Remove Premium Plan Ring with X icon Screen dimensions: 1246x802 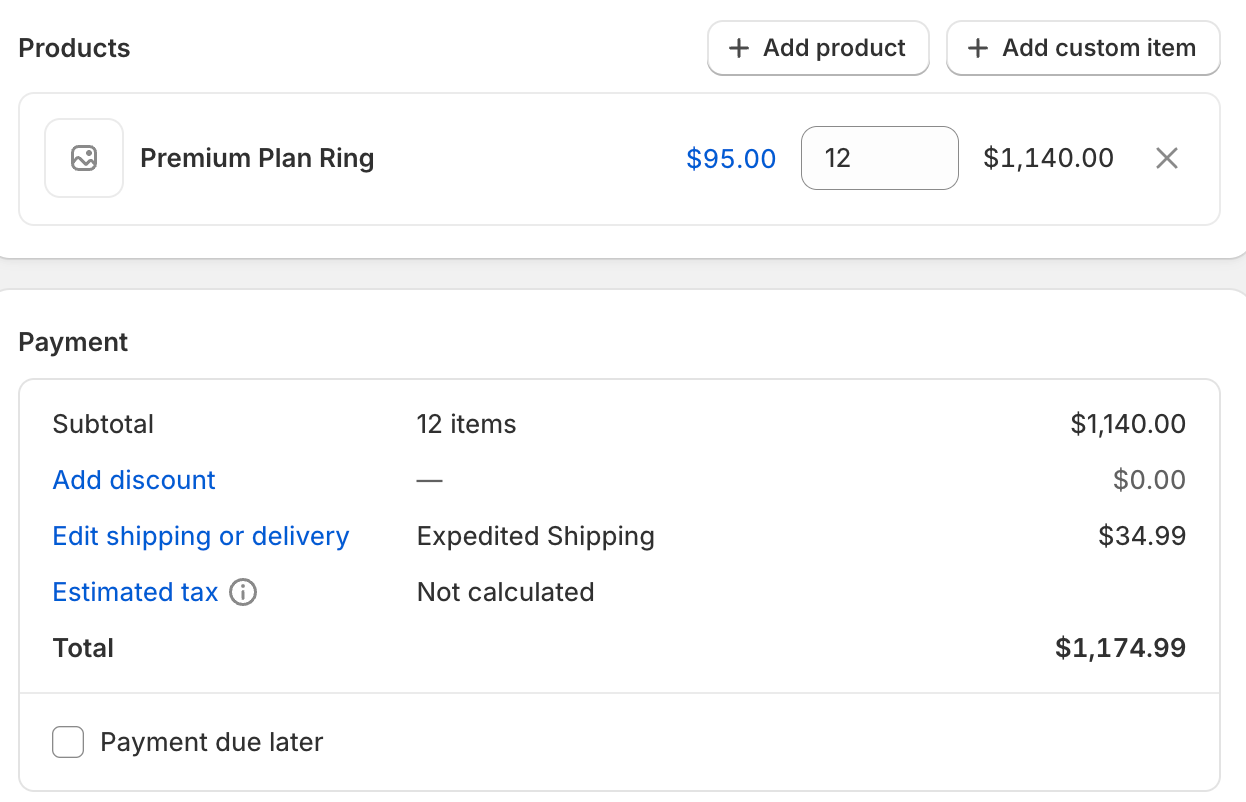click(1167, 158)
